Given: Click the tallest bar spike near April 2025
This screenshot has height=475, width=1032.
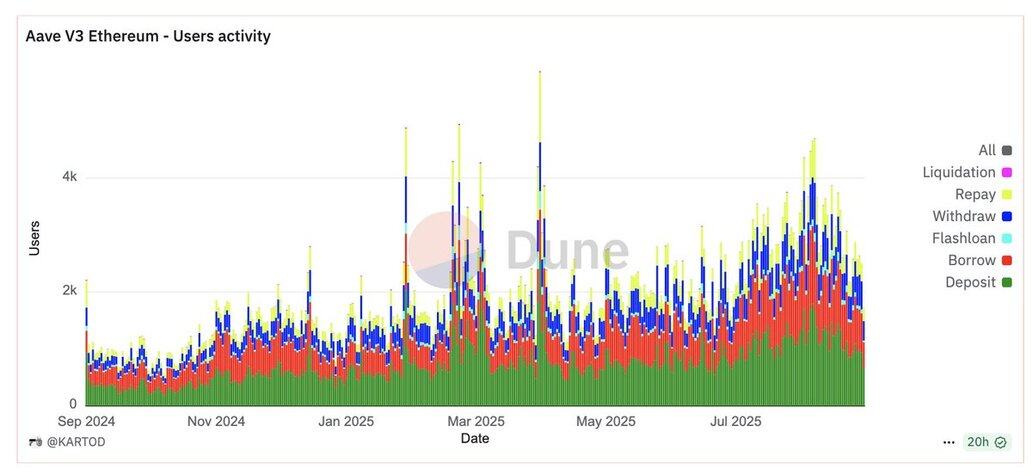Looking at the screenshot, I should 540,238.
